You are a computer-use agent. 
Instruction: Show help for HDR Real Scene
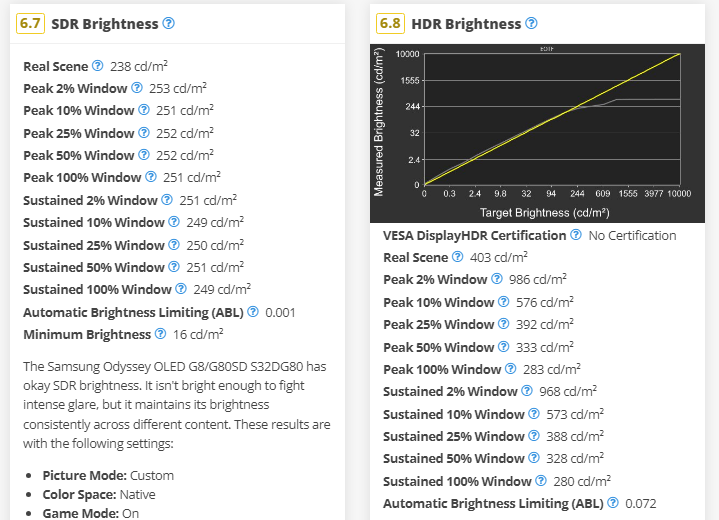click(457, 257)
